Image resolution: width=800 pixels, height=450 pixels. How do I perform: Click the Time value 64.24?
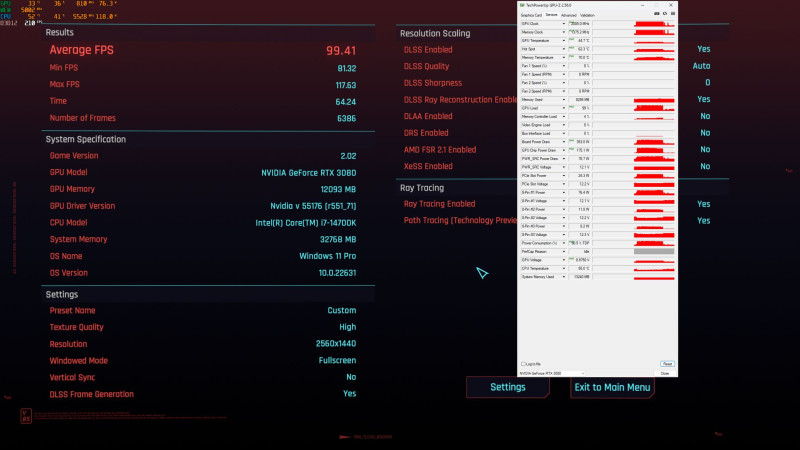point(345,102)
